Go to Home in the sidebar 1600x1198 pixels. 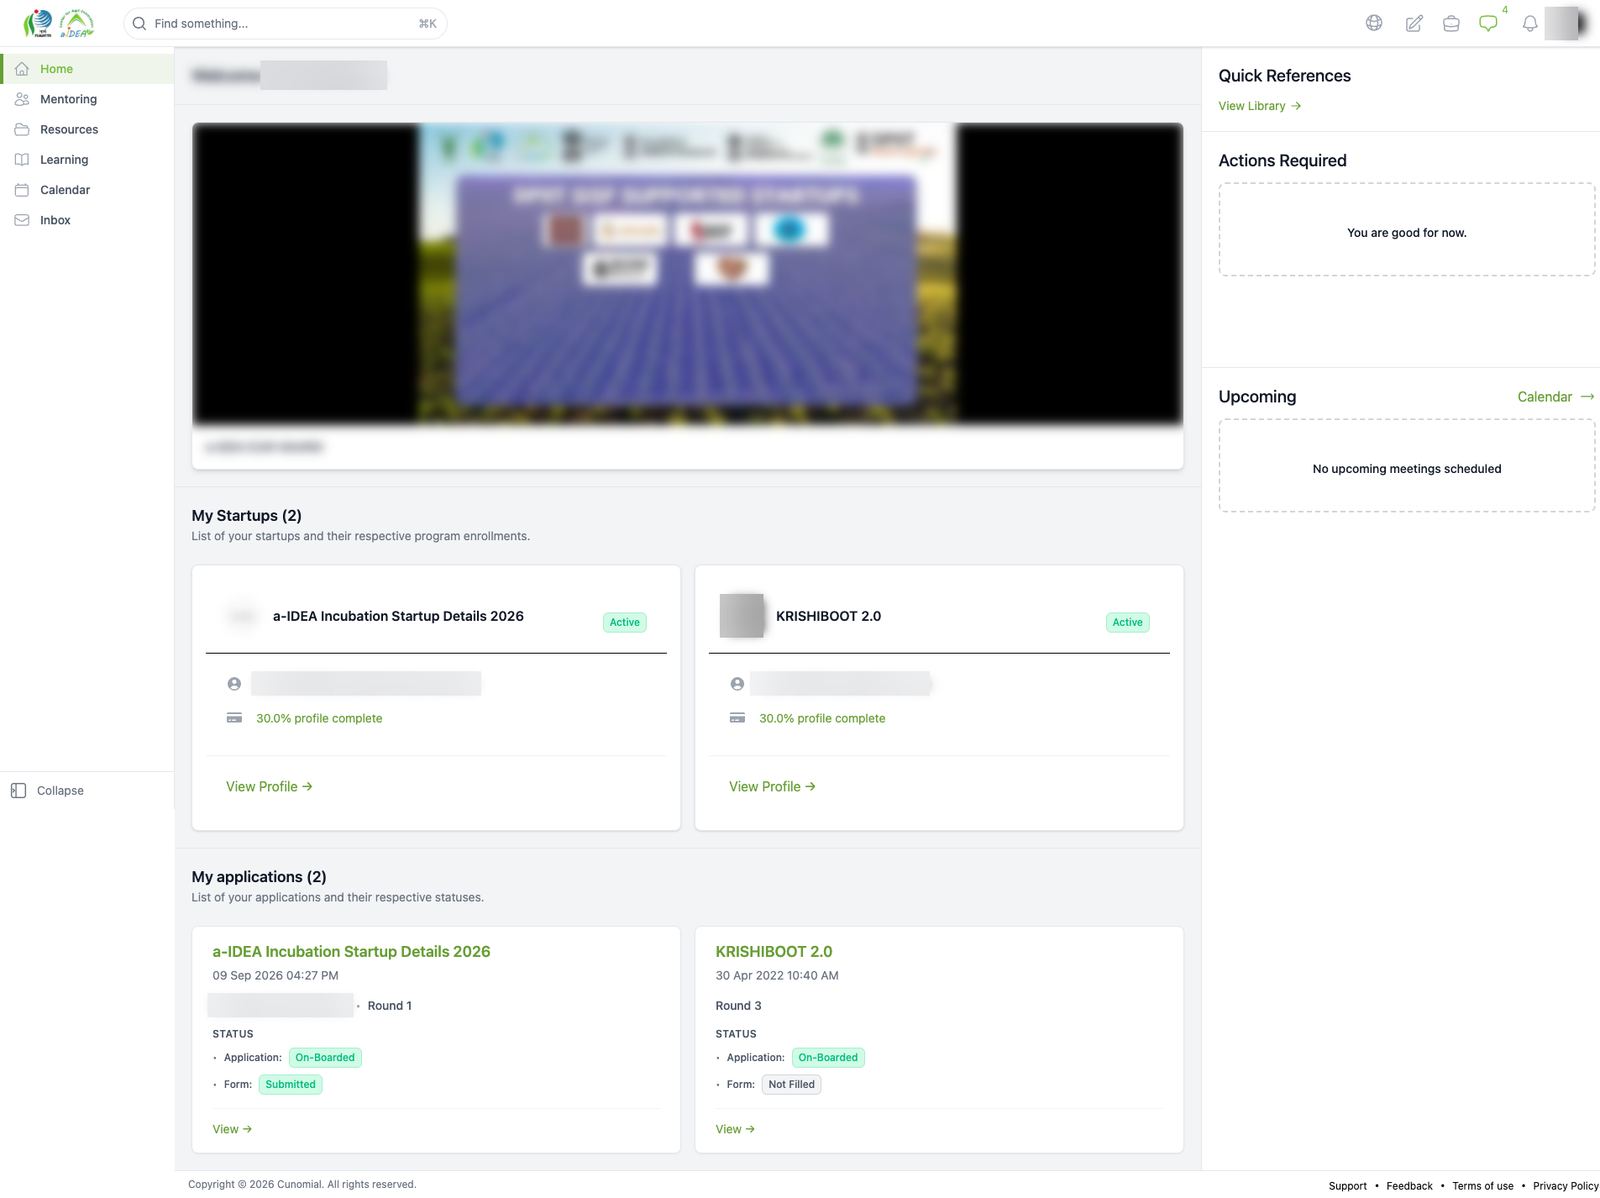point(87,69)
